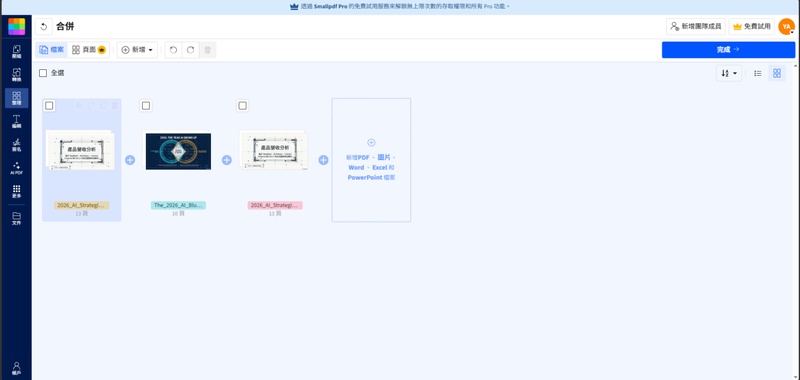
Task: Switch to Files (檔案) mode tab
Action: 52,50
